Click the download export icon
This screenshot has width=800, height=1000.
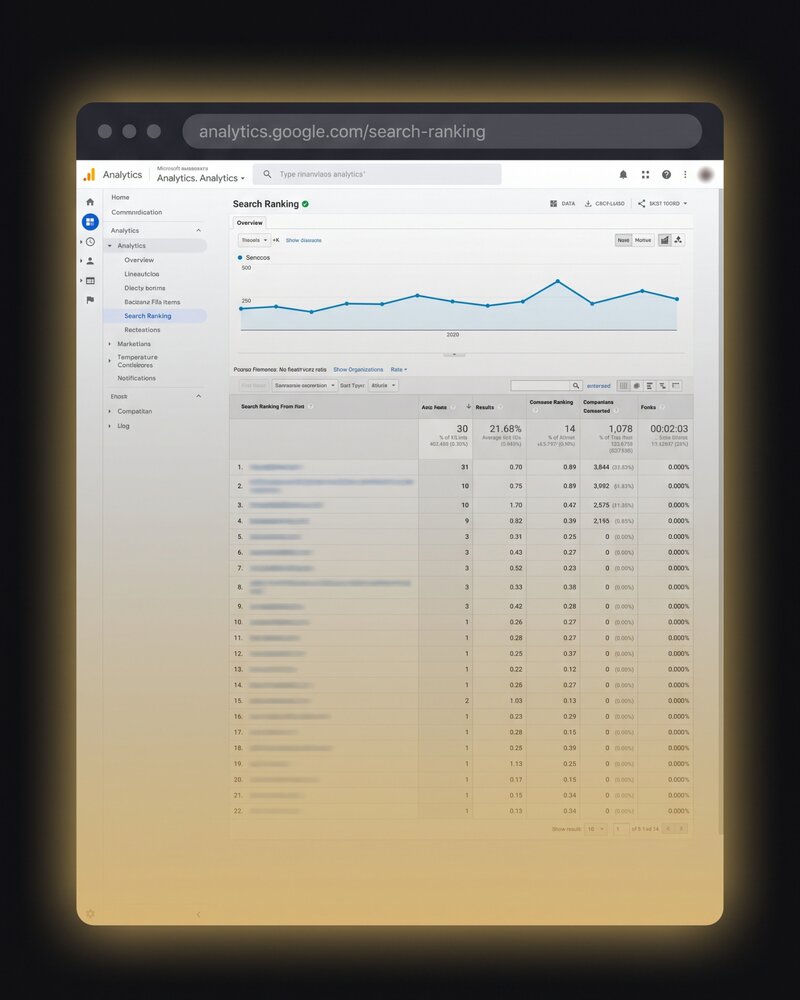588,203
